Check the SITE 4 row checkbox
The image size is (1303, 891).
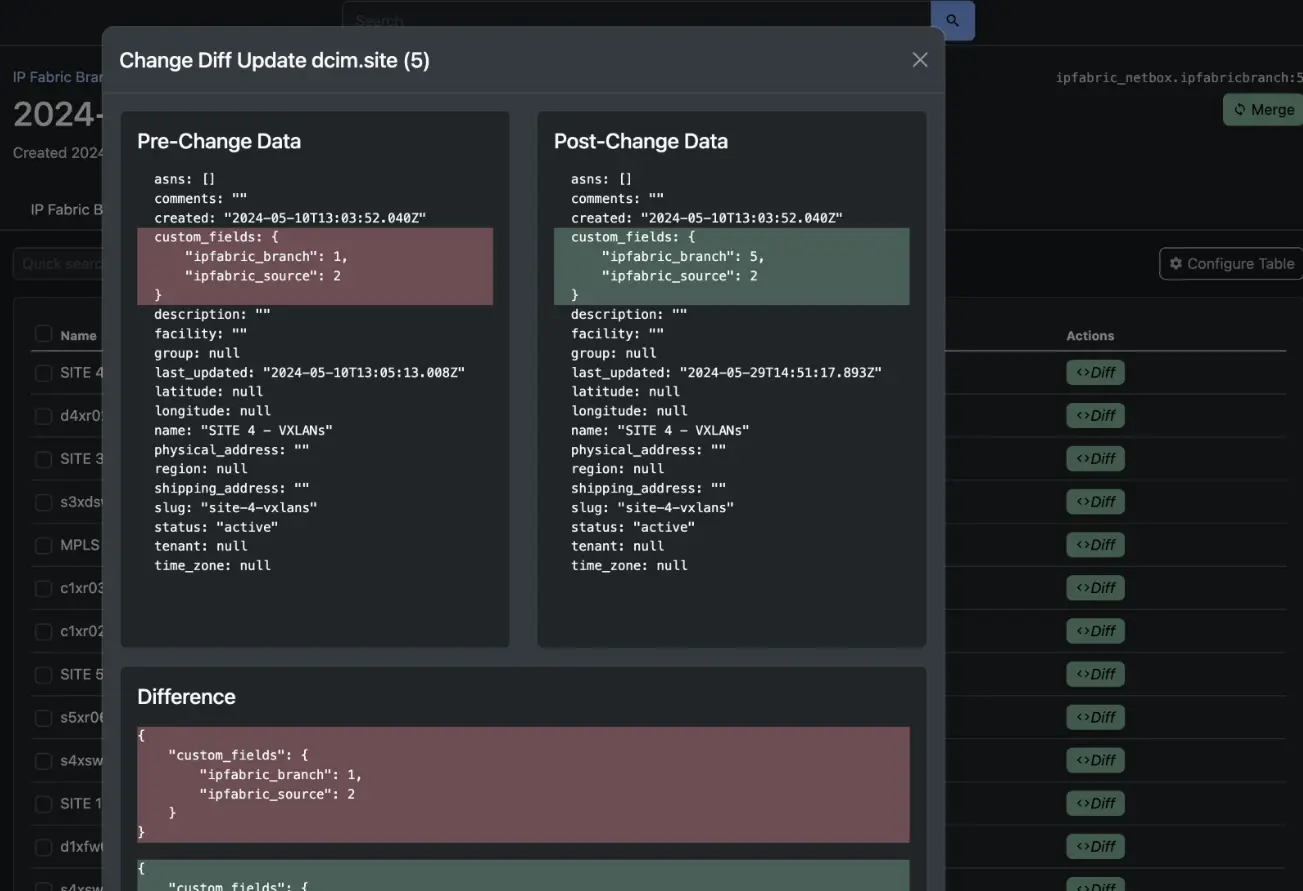[x=43, y=373]
